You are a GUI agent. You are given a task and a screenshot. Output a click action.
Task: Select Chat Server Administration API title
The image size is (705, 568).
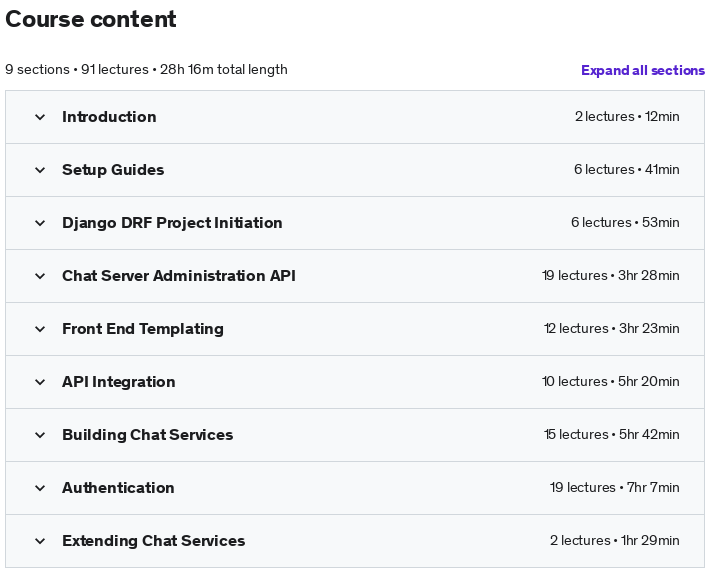point(179,276)
